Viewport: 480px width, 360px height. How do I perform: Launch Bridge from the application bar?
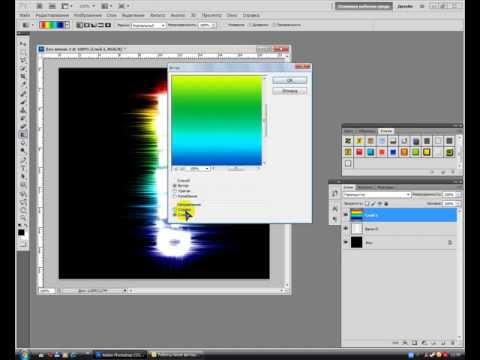tap(40, 6)
